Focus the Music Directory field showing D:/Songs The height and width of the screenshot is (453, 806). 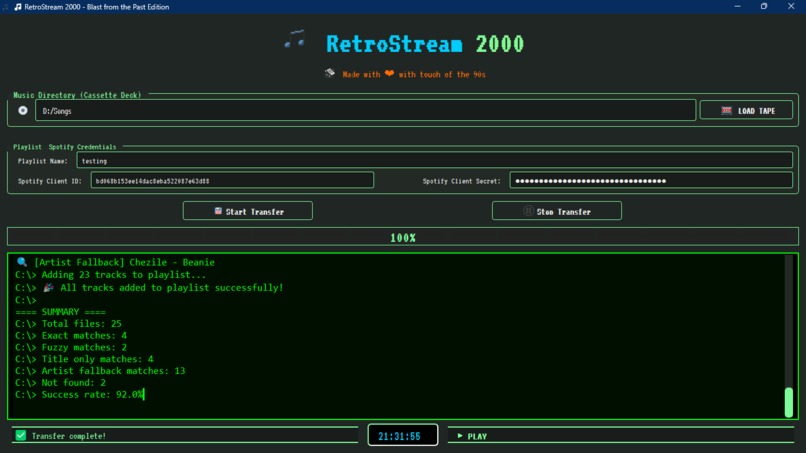point(365,111)
